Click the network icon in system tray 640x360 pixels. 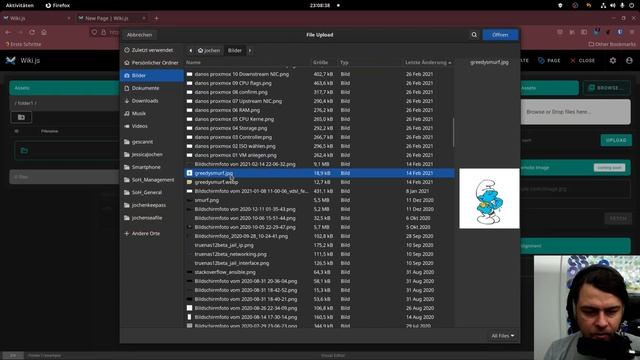coord(603,5)
